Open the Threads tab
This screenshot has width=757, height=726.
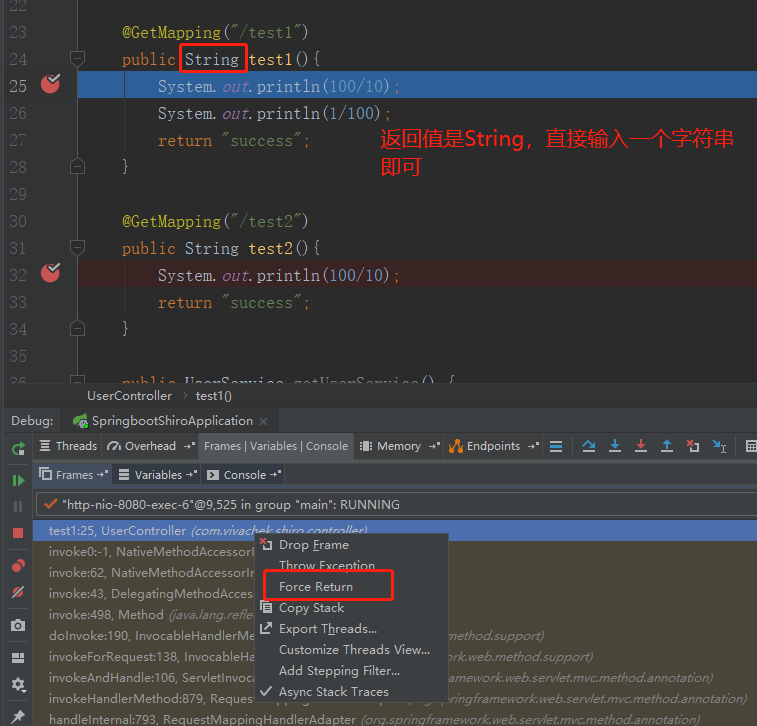click(x=68, y=446)
